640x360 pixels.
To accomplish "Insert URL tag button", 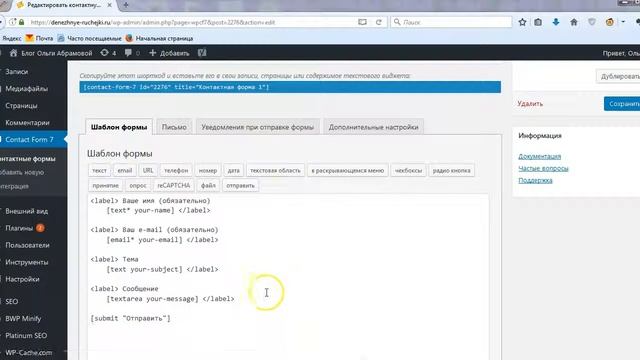I will tap(148, 171).
